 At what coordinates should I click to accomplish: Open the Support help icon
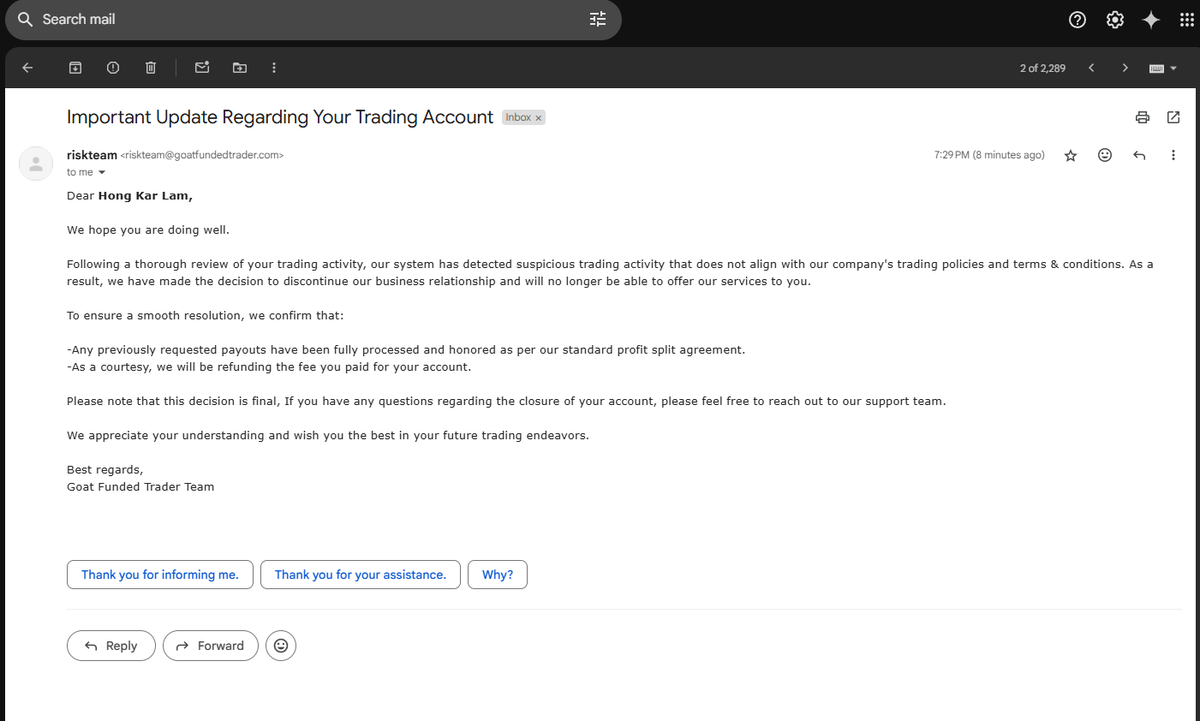pos(1079,19)
